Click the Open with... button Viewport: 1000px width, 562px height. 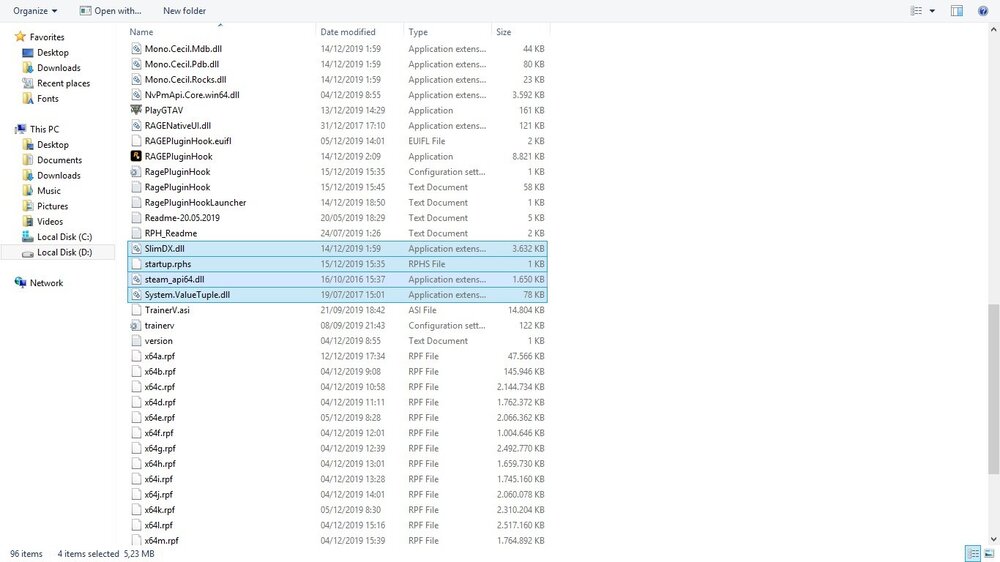pos(110,11)
